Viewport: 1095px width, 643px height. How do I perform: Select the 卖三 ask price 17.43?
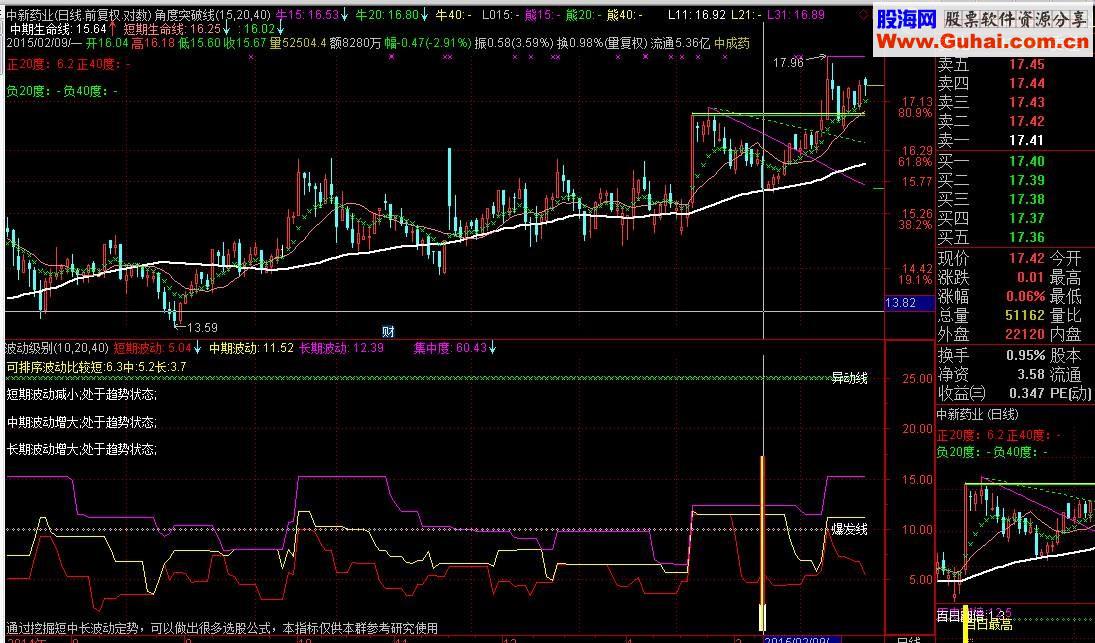[1027, 103]
